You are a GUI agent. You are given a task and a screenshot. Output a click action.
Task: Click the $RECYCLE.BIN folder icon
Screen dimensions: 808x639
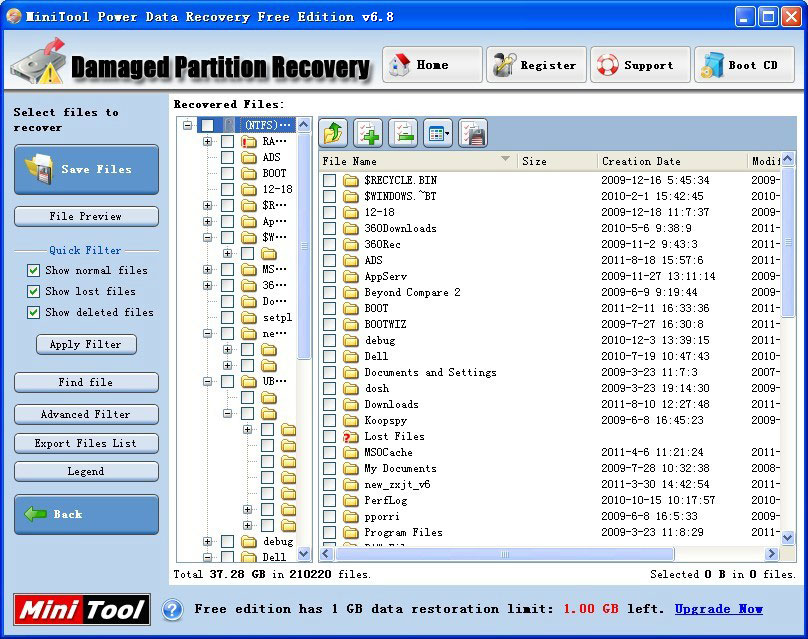[351, 180]
